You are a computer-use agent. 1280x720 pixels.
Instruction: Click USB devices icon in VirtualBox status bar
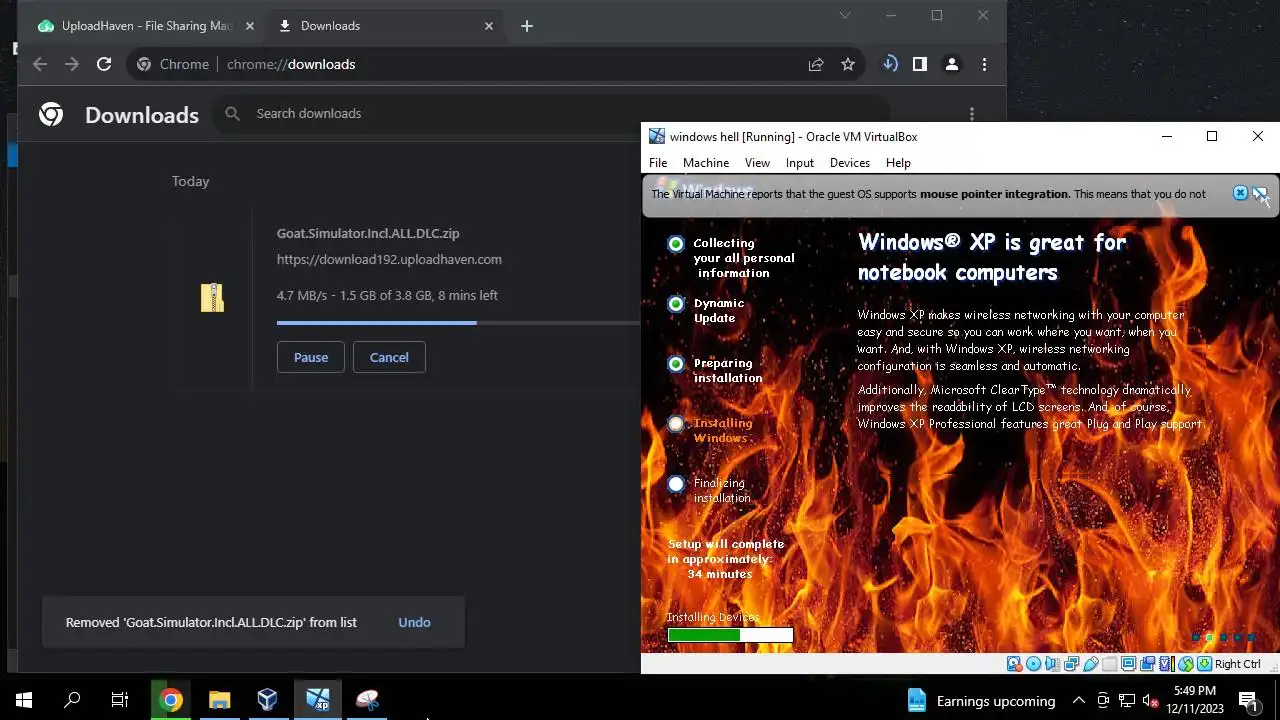point(1091,664)
